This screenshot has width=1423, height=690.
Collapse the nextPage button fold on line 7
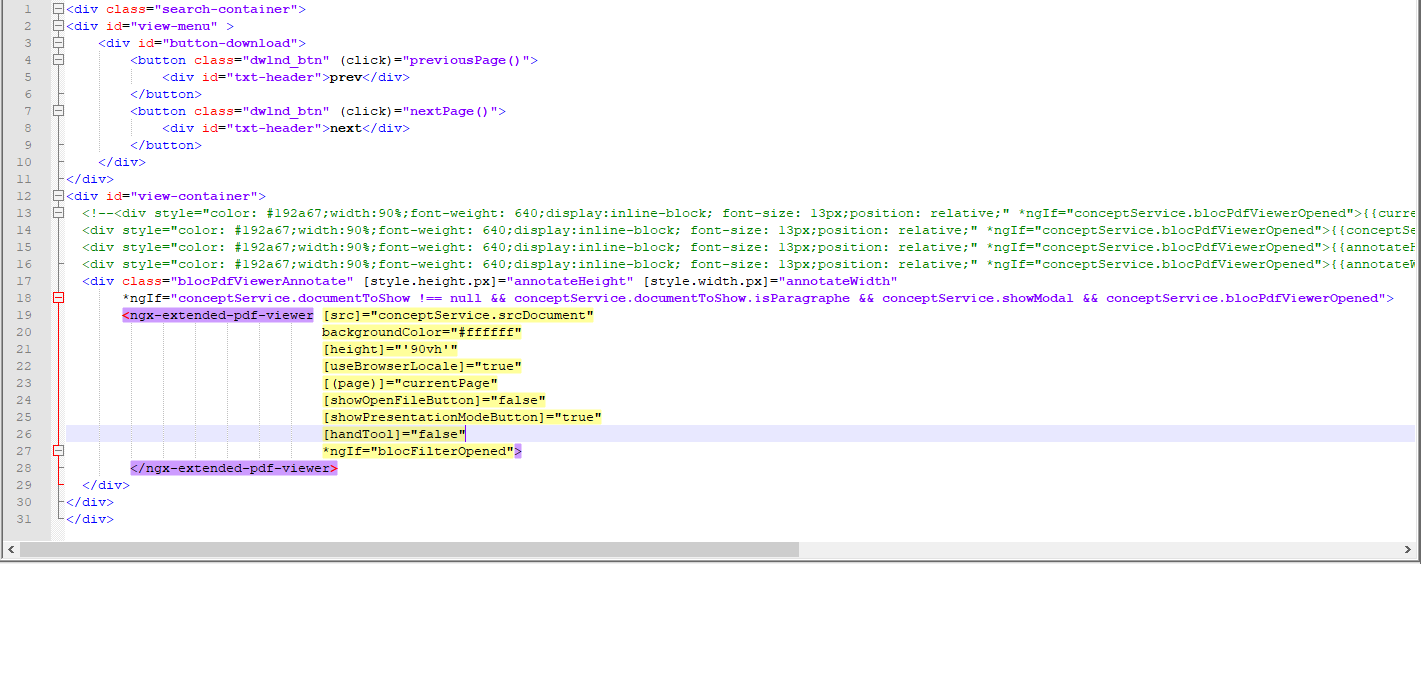pyautogui.click(x=58, y=111)
